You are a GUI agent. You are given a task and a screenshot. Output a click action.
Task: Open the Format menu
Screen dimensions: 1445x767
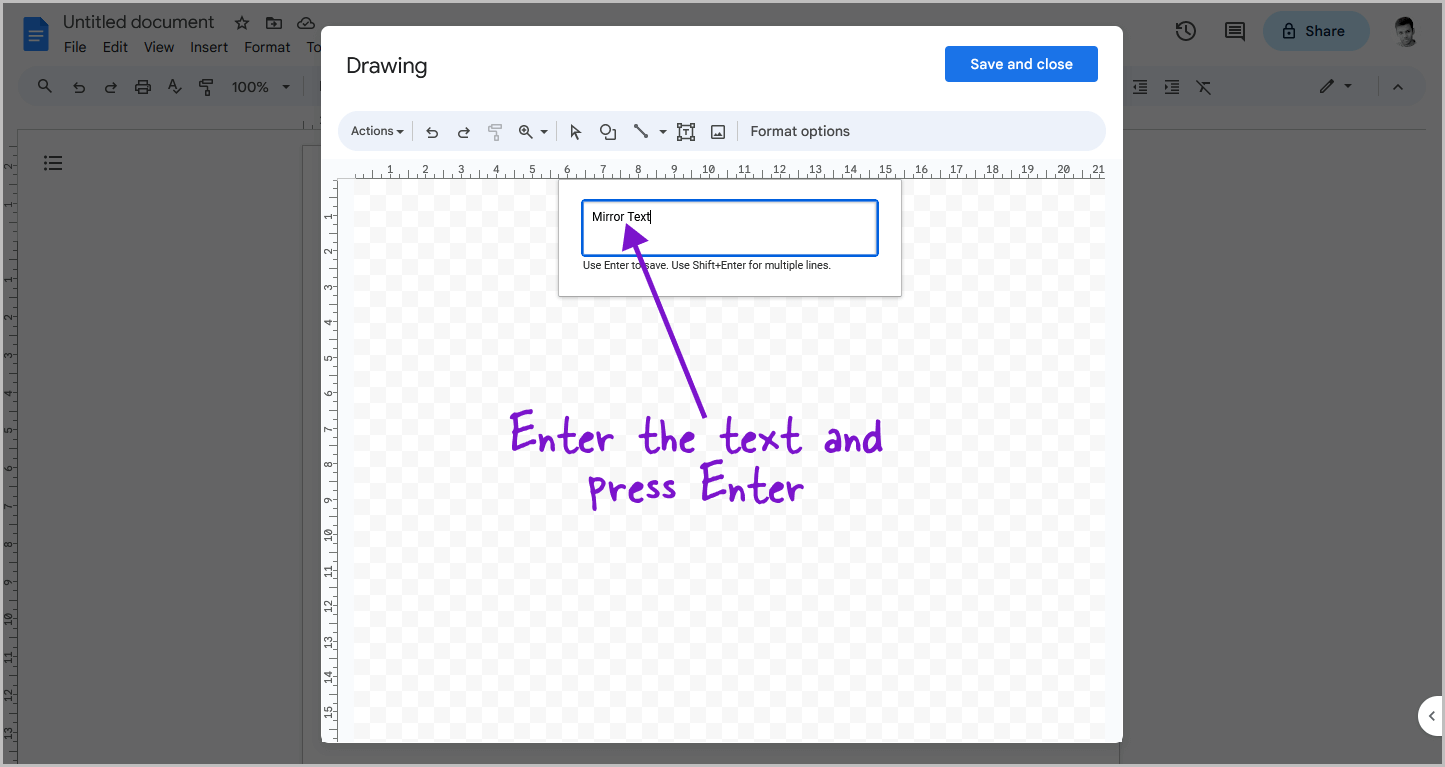[266, 46]
